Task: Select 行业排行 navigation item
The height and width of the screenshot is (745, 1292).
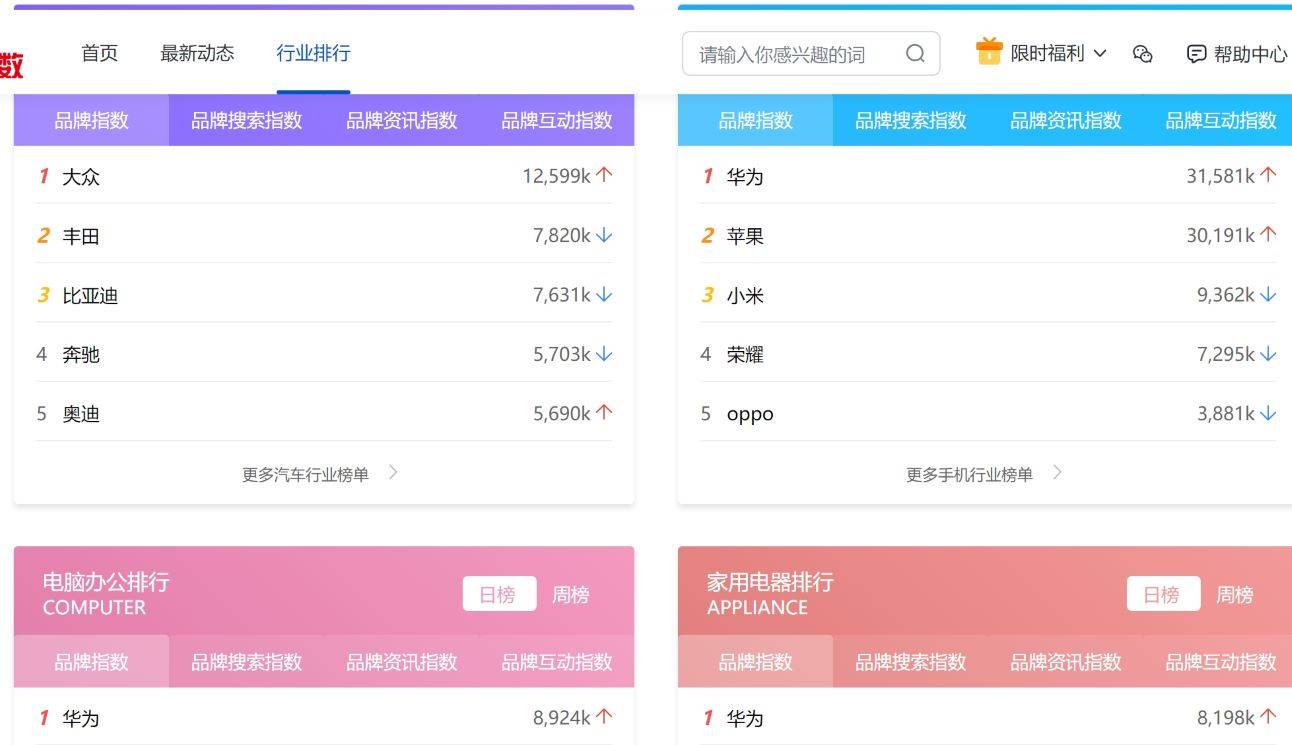Action: [x=313, y=53]
